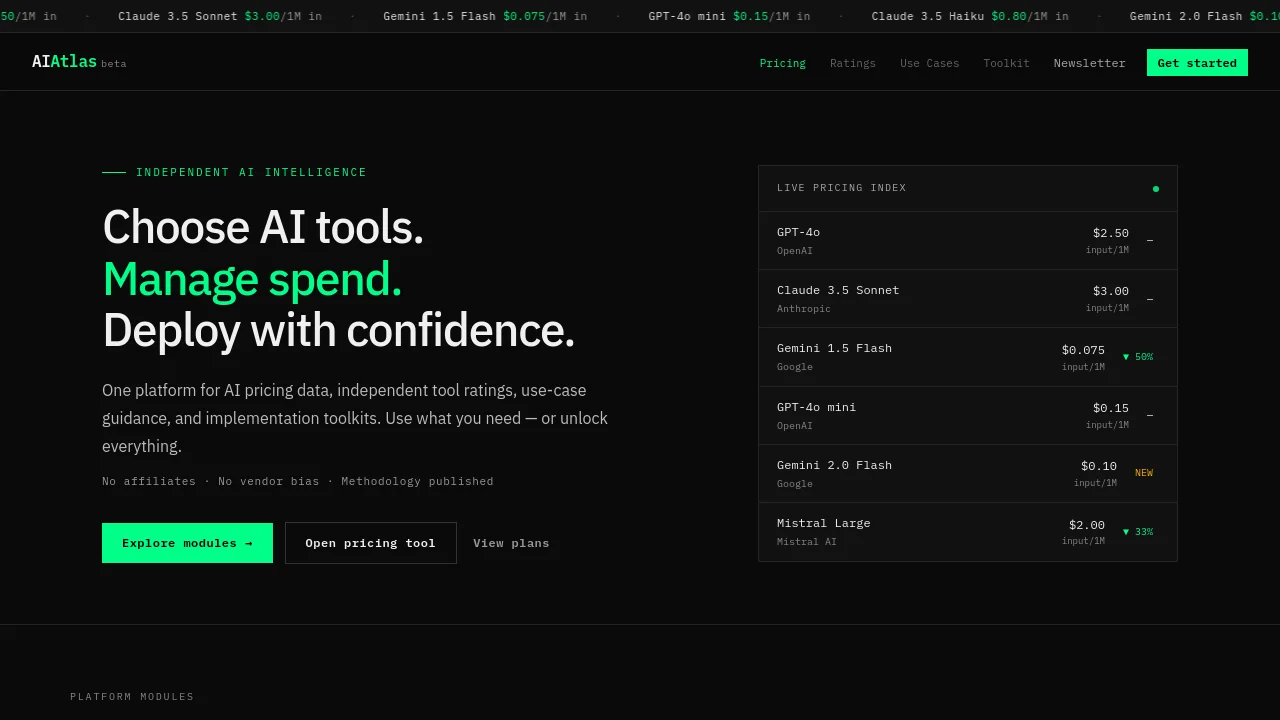The width and height of the screenshot is (1280, 720).
Task: Click the Newsletter link
Action: tap(1089, 63)
